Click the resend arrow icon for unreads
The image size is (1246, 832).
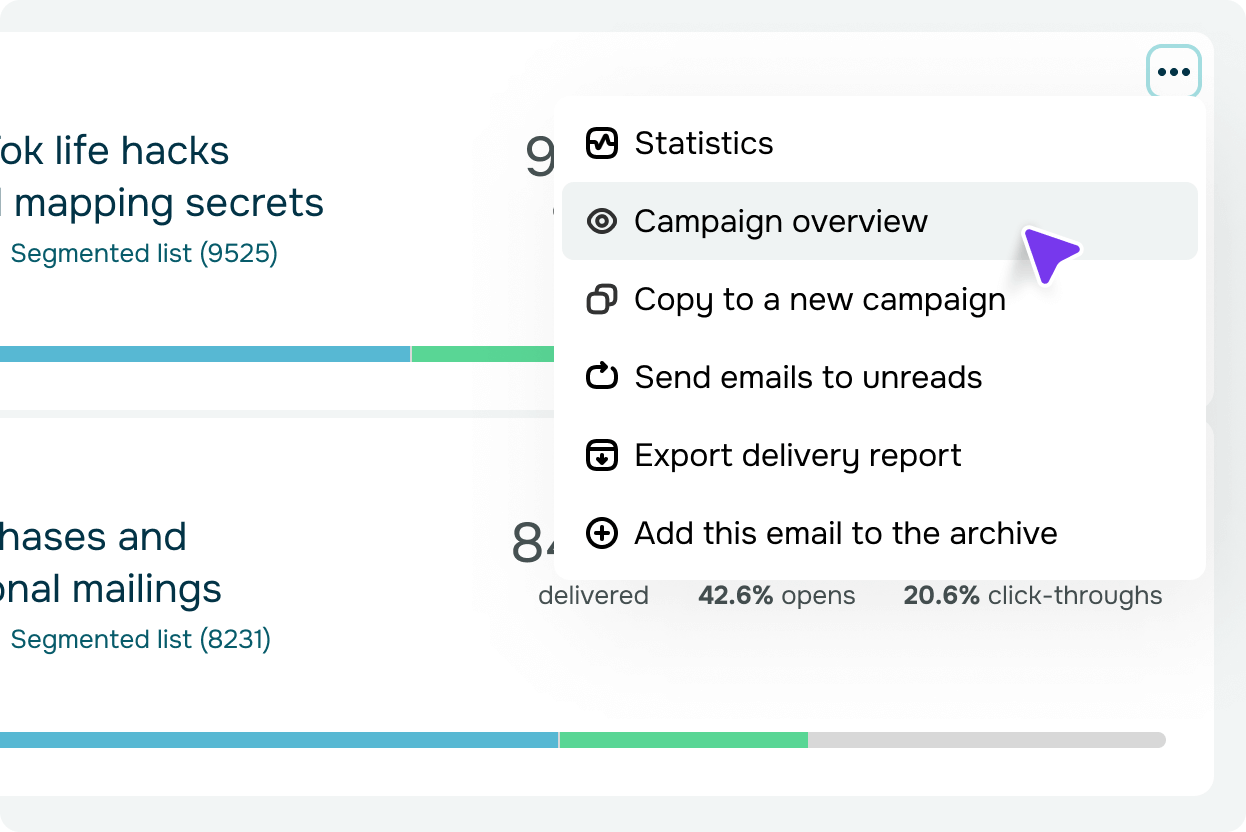601,377
